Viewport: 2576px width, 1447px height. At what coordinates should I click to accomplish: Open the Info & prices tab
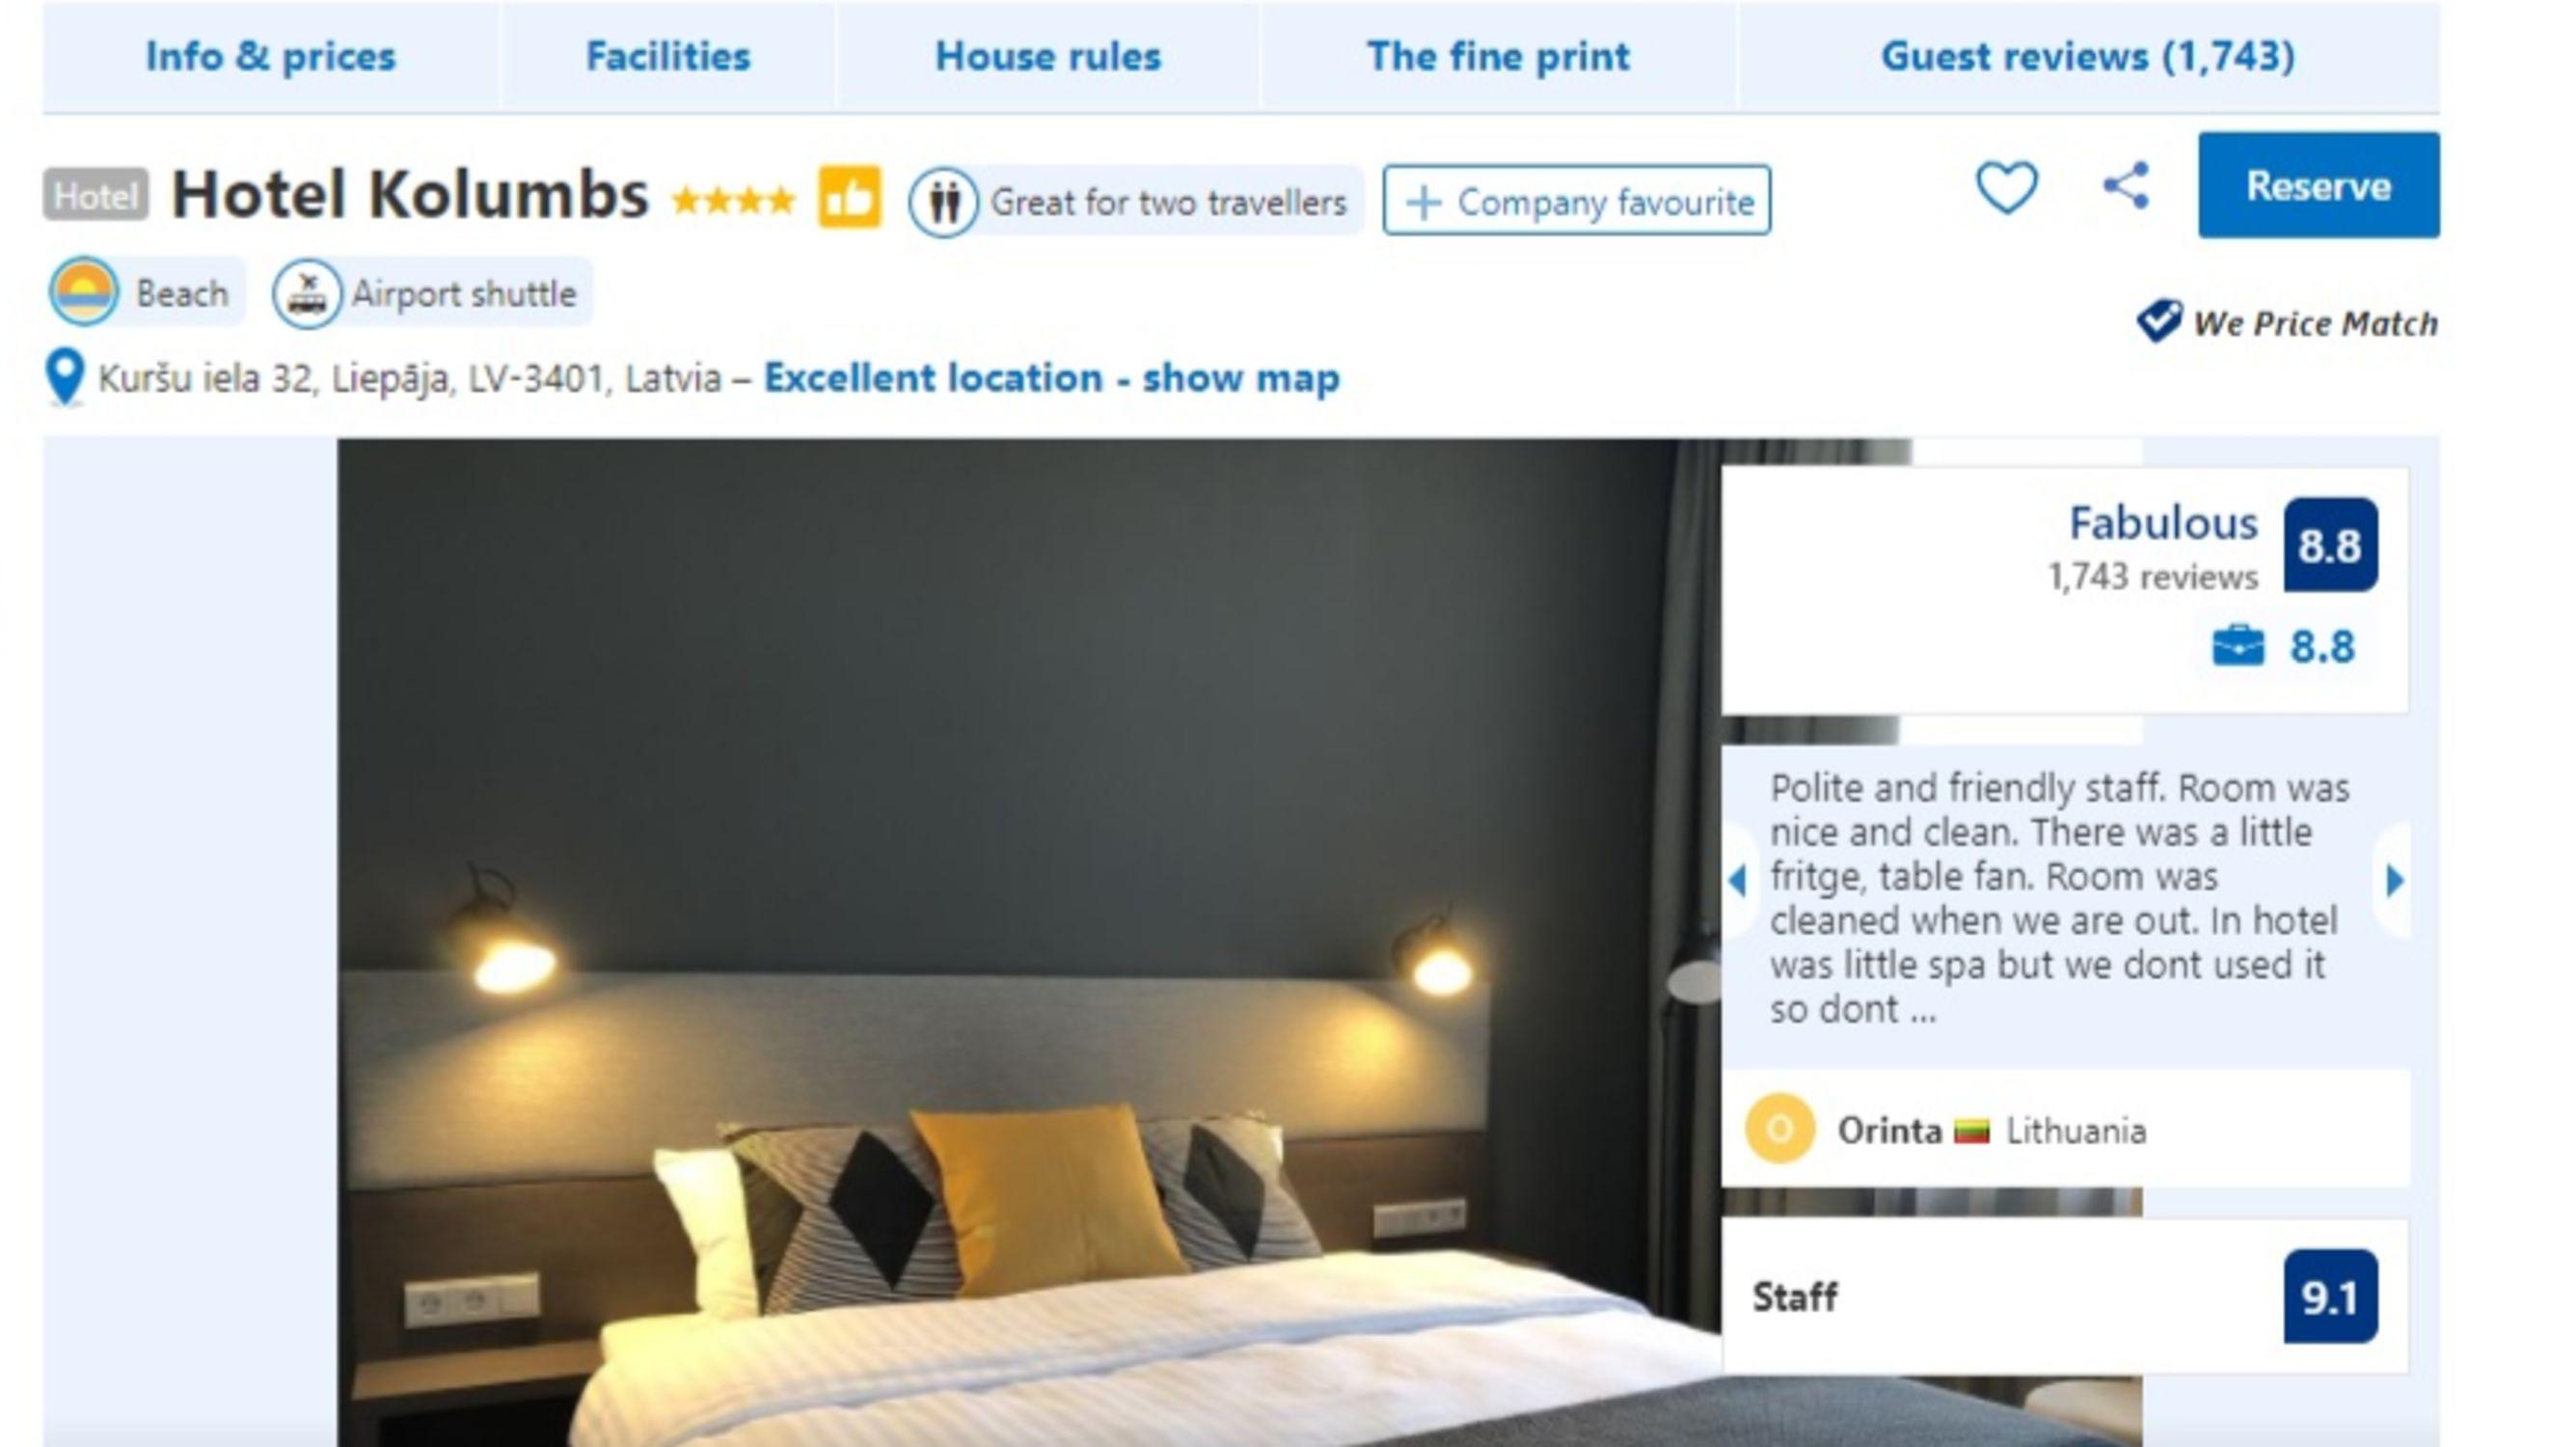271,56
